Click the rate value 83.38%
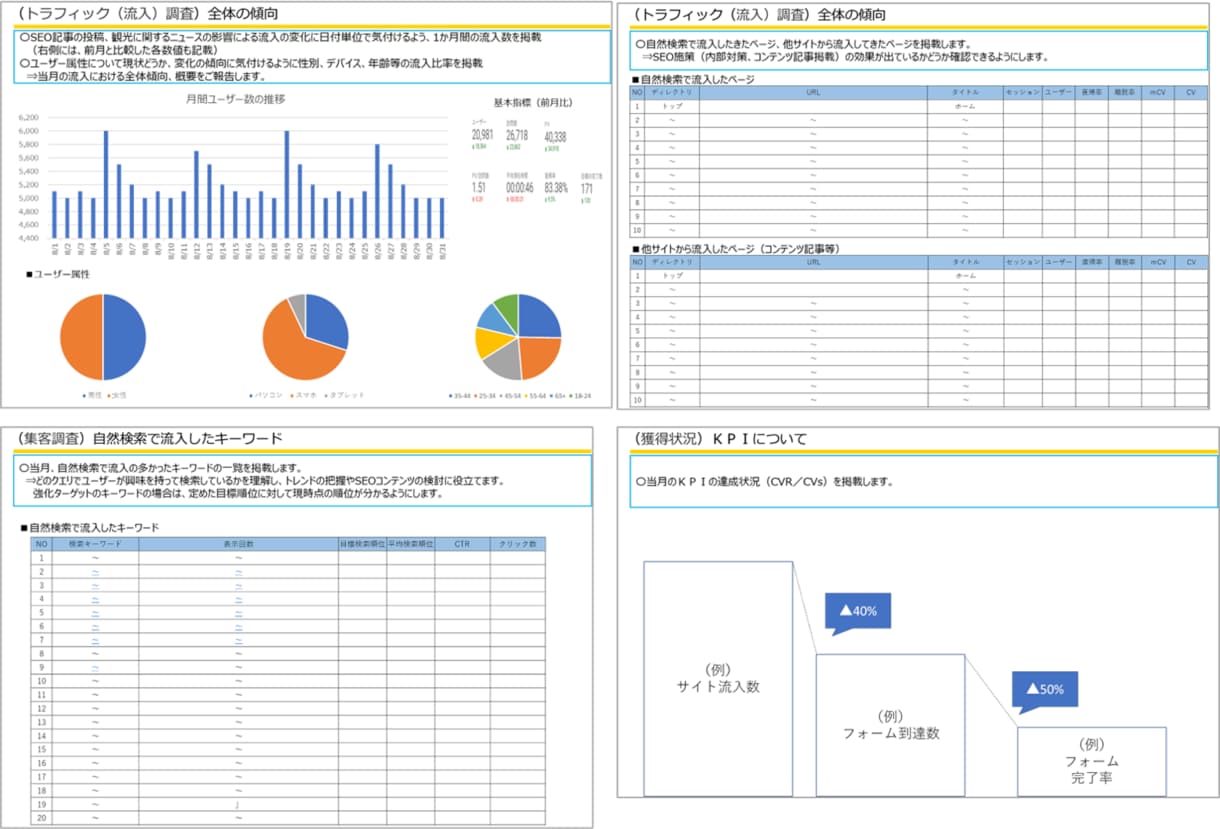The height and width of the screenshot is (829, 1220). [x=556, y=187]
